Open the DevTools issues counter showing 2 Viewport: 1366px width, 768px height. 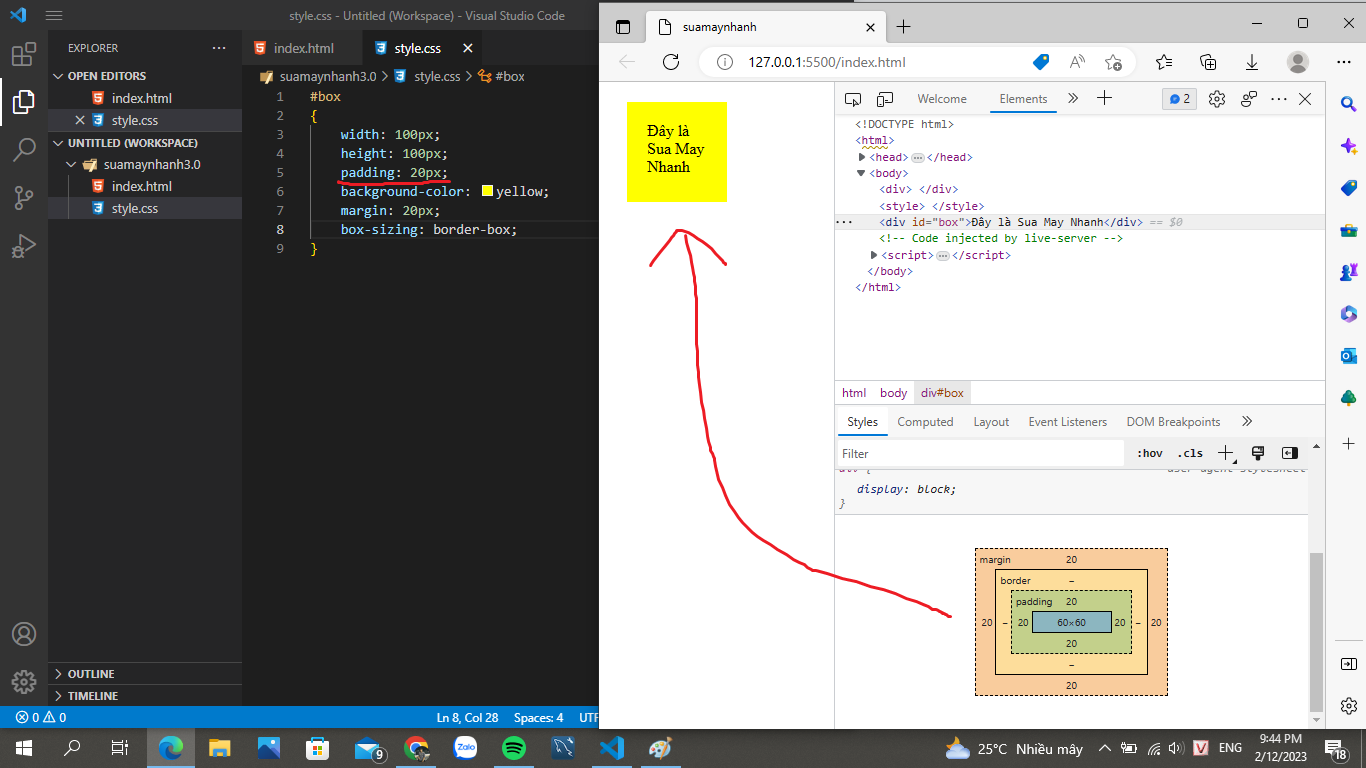[1179, 99]
